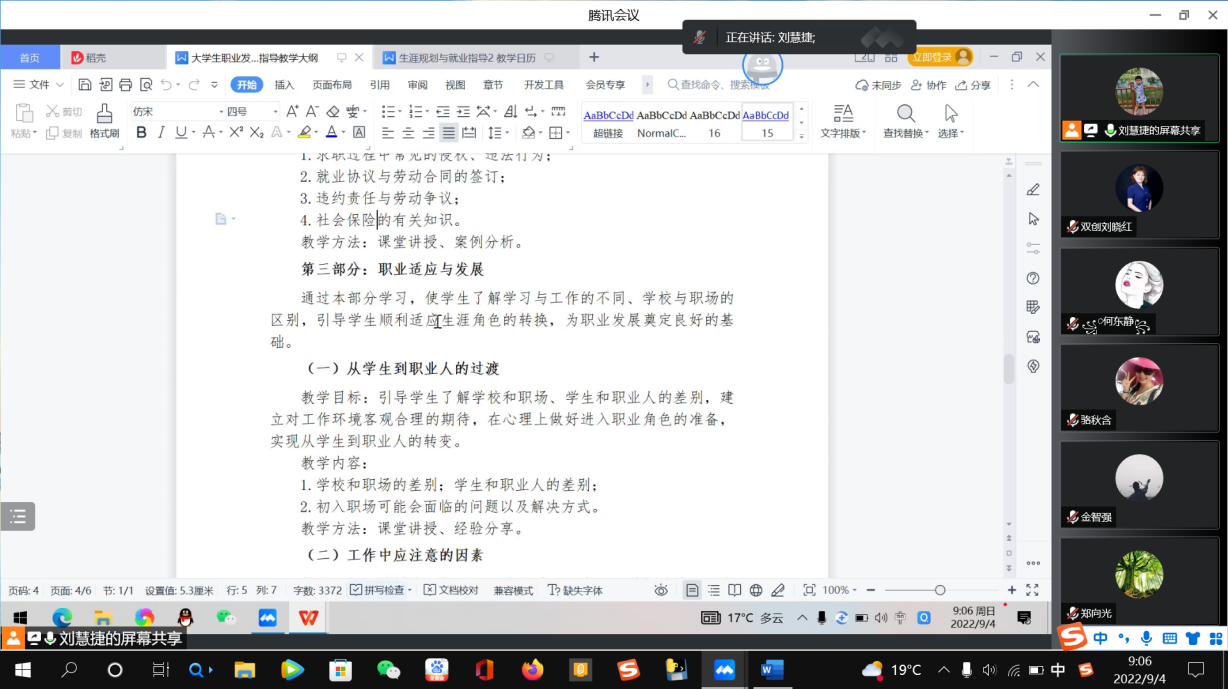Click the yellow highlight color swatch
1228x689 pixels.
coord(304,132)
